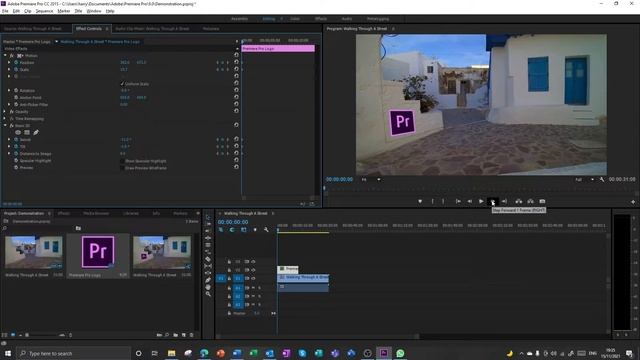Switch to Assembly workspace
Image resolution: width=640 pixels, height=360 pixels.
click(240, 19)
